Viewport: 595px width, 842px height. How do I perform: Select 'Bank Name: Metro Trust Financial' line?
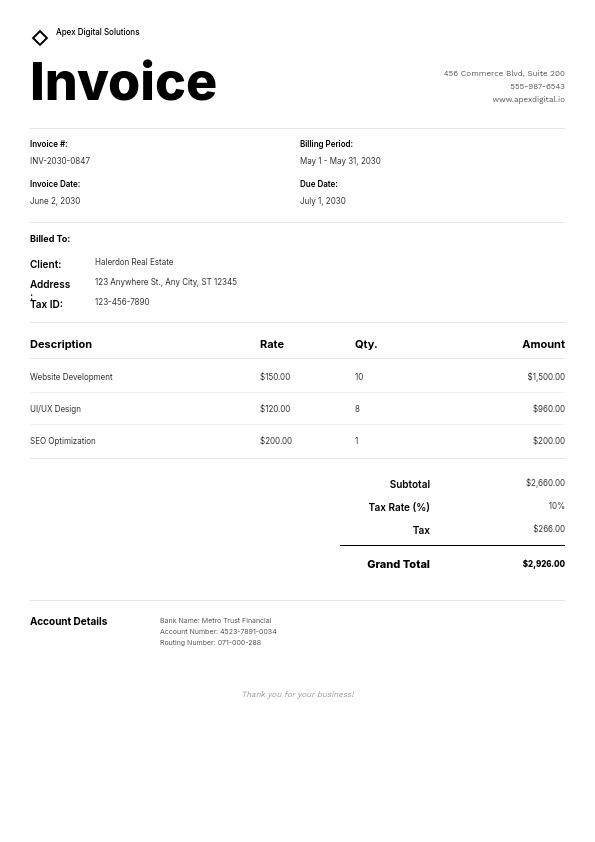coord(215,620)
